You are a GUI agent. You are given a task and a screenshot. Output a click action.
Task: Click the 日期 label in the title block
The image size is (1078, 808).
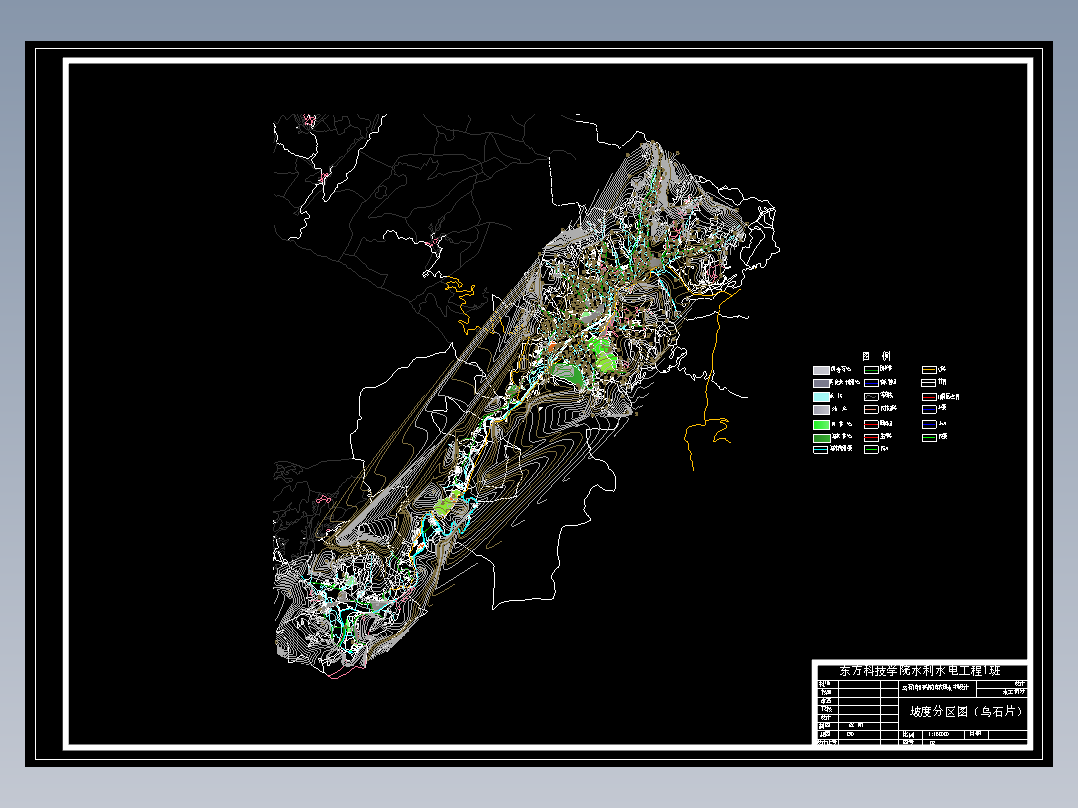click(976, 734)
